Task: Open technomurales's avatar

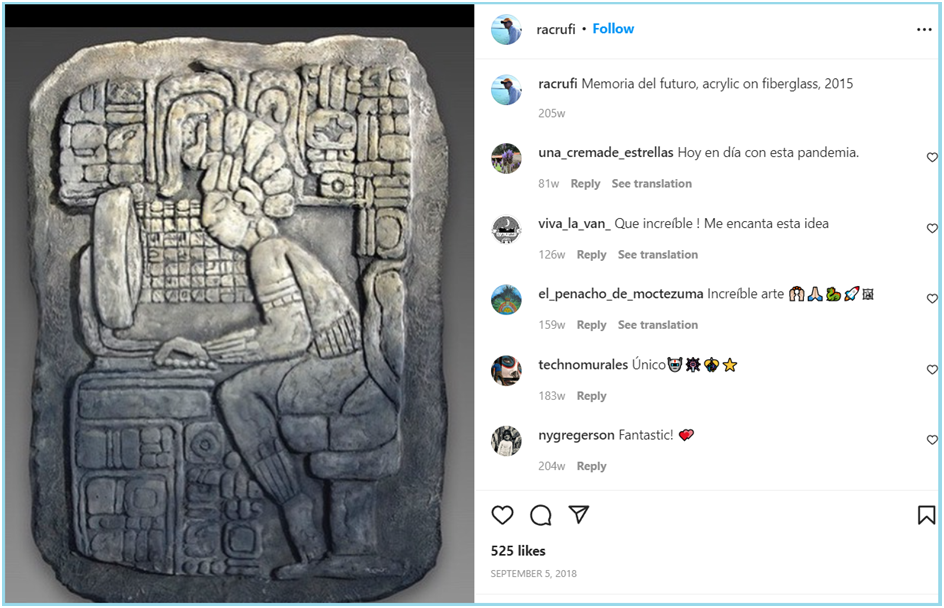Action: tap(506, 370)
